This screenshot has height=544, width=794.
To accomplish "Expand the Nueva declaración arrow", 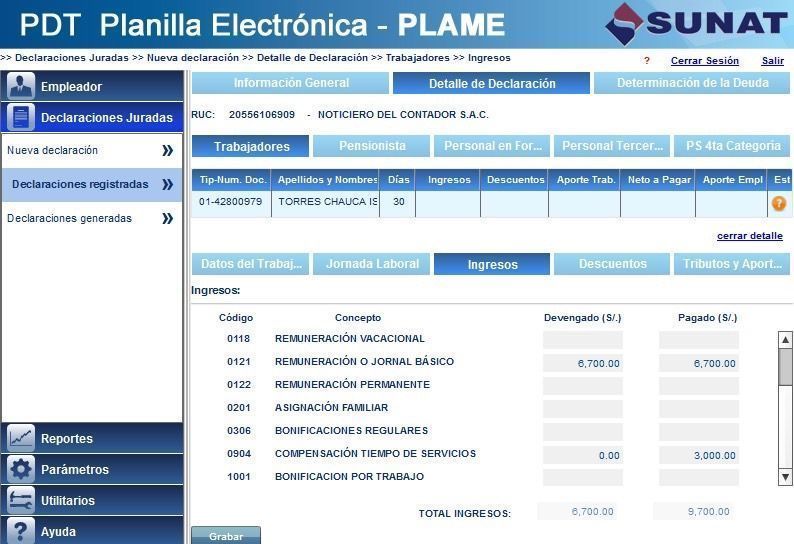I will [168, 150].
